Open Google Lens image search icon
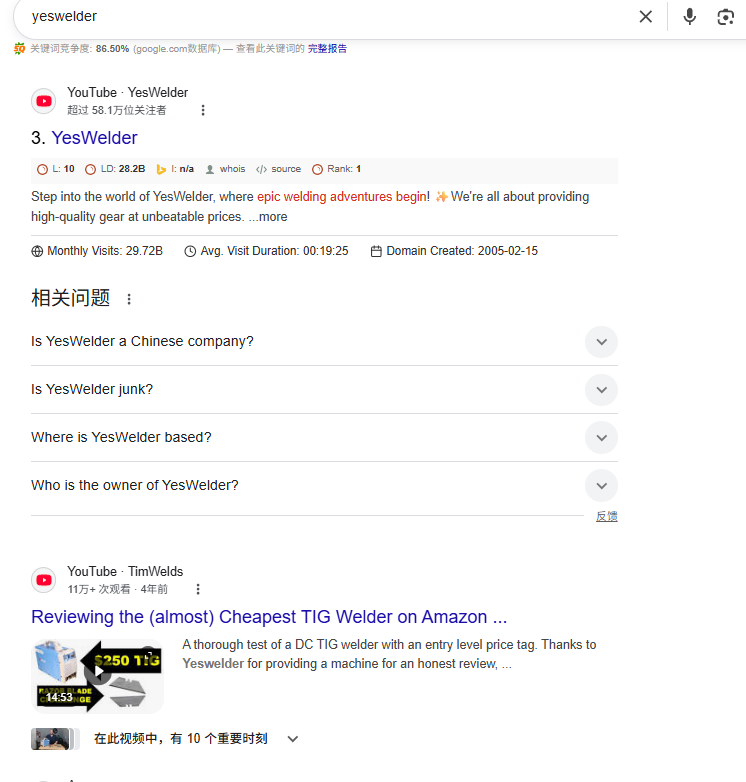The height and width of the screenshot is (782, 746). click(x=726, y=17)
